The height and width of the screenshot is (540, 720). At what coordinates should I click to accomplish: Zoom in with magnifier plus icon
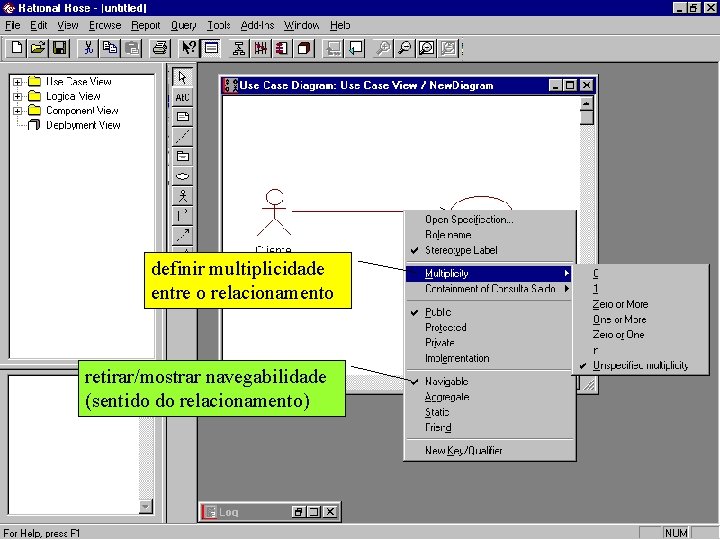(x=383, y=48)
